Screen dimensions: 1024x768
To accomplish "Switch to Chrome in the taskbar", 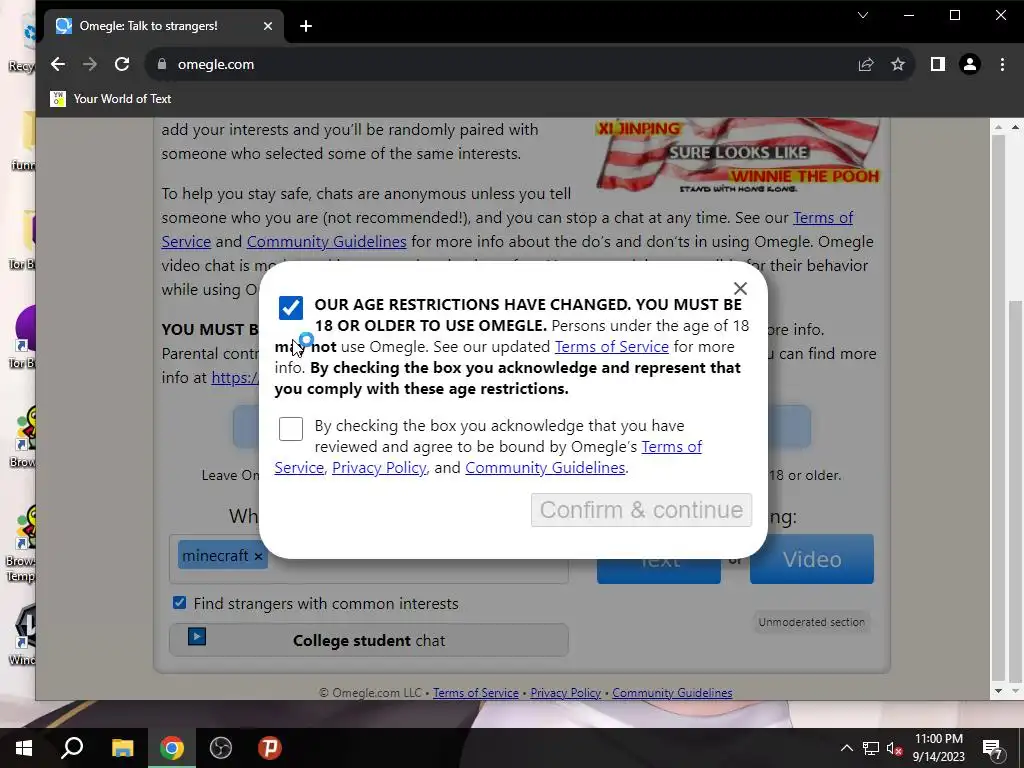I will (x=172, y=748).
